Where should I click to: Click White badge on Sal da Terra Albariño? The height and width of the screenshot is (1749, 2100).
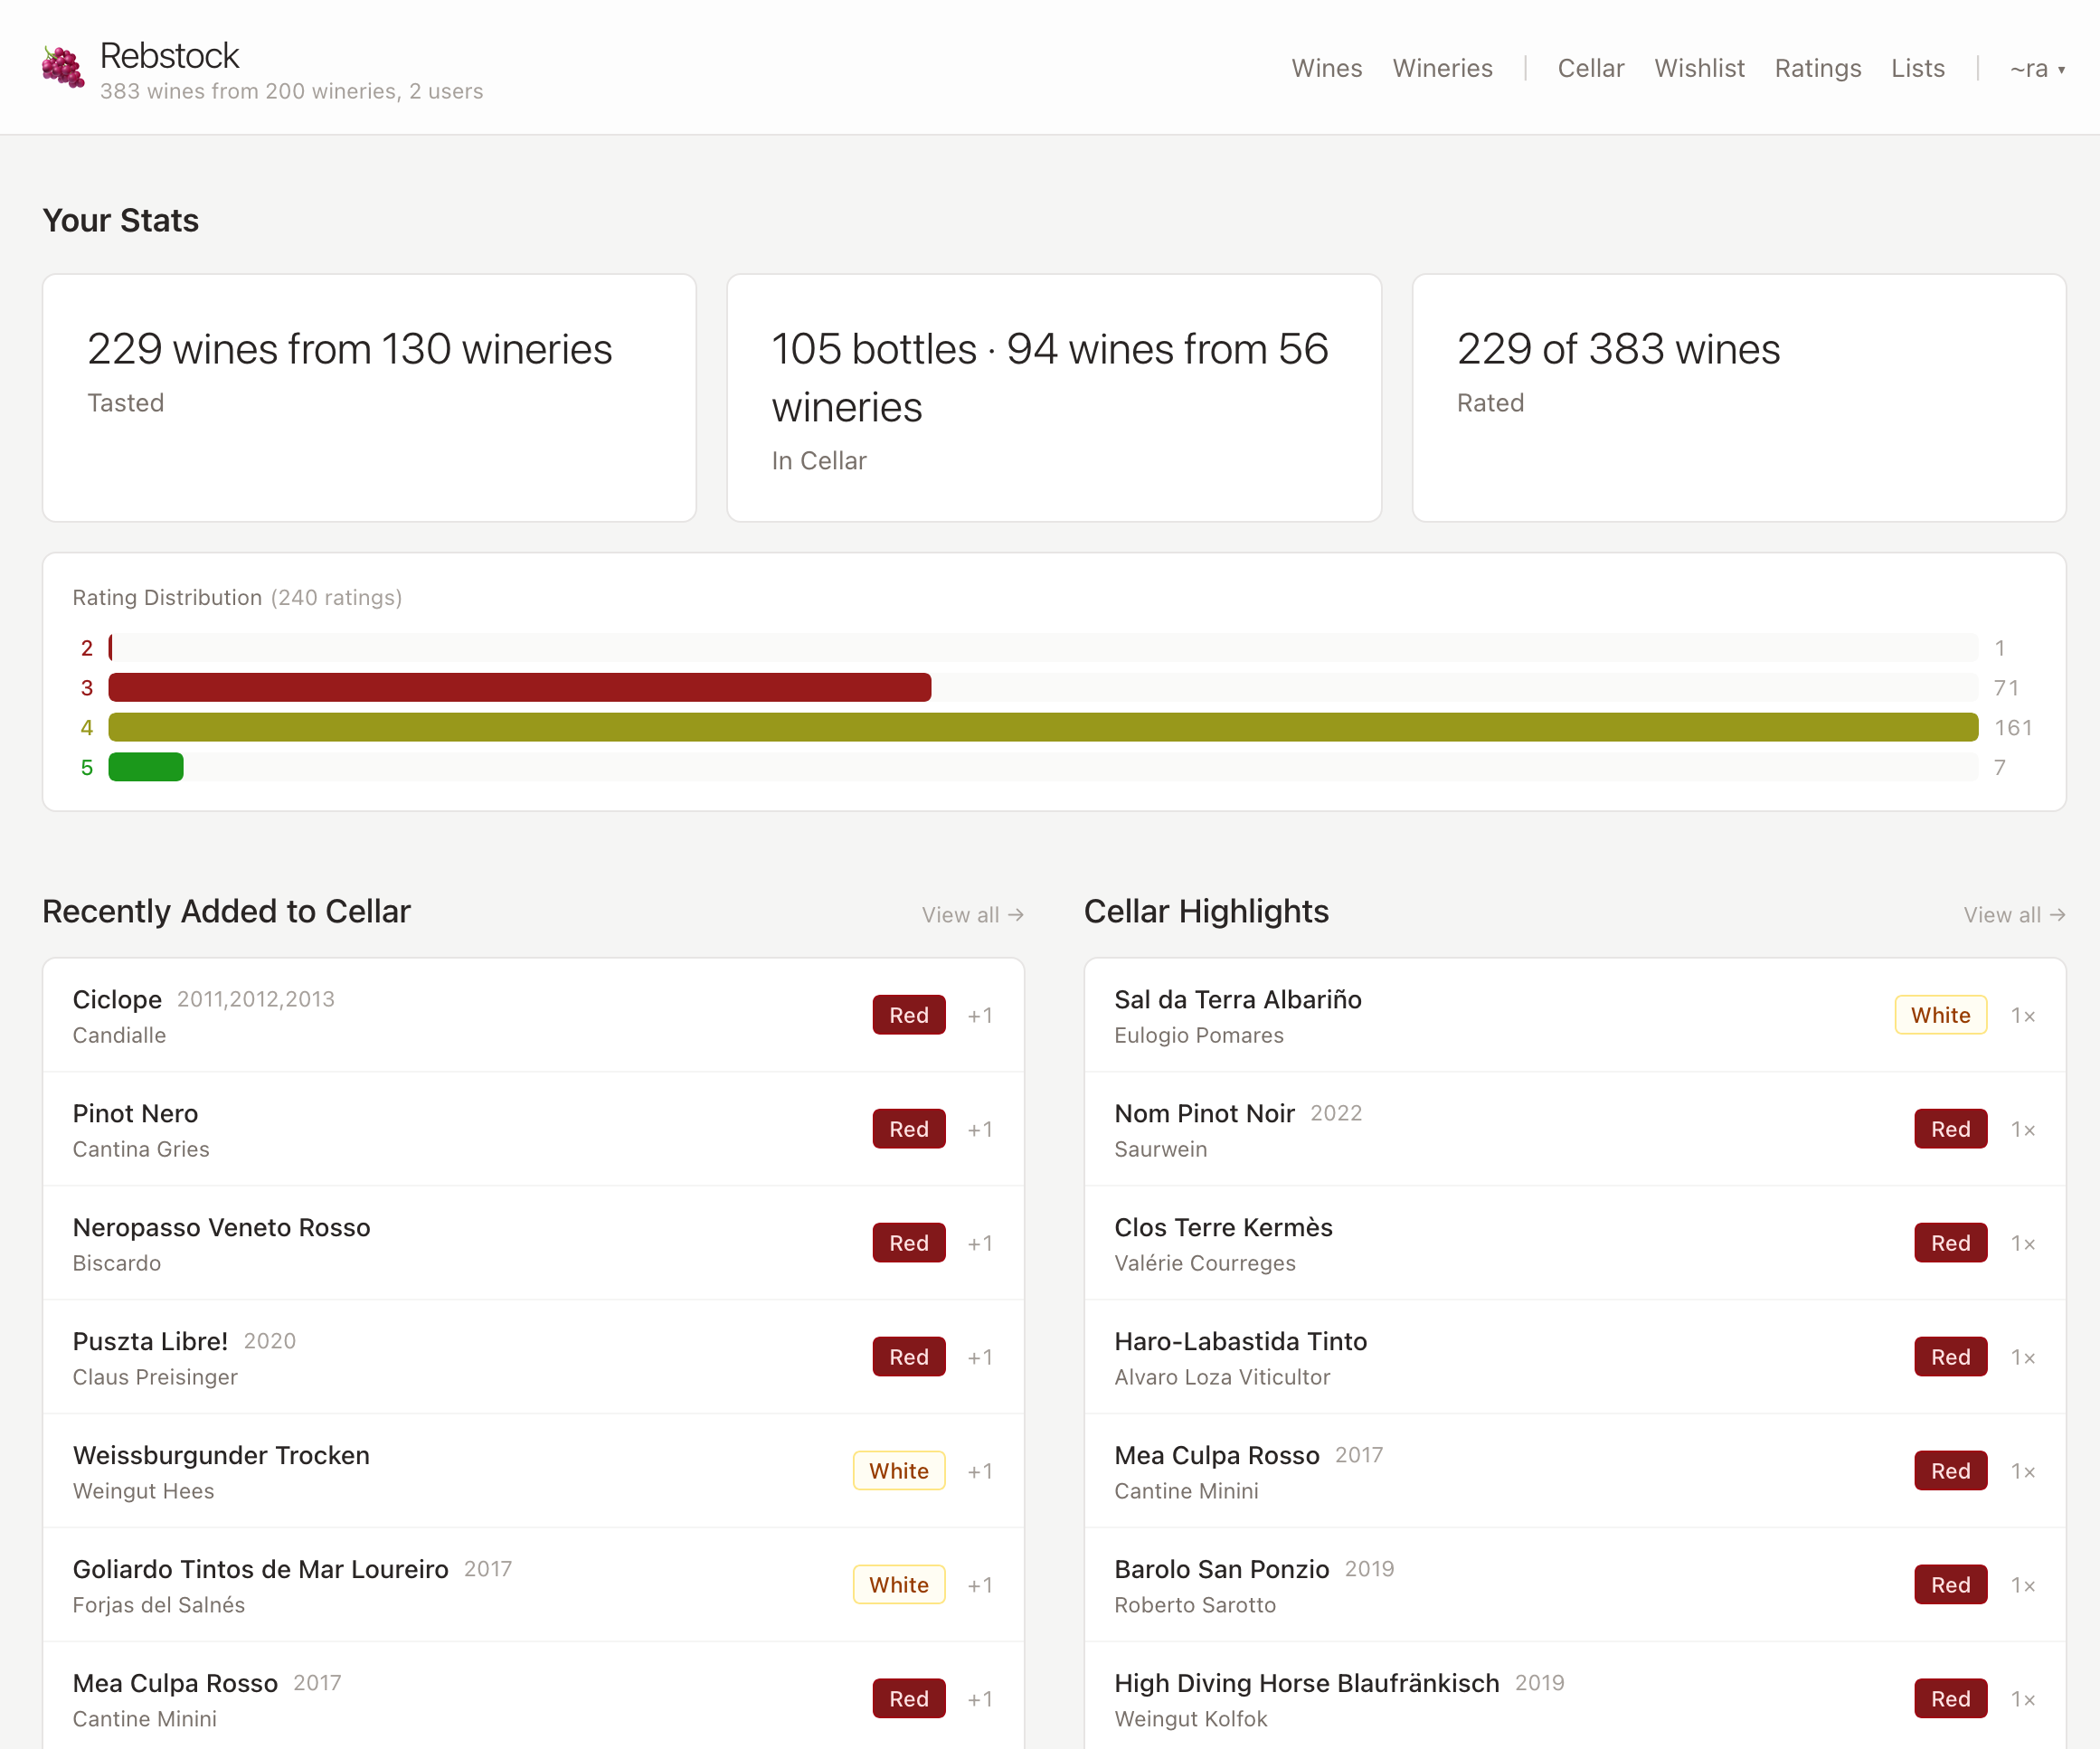click(1941, 1015)
